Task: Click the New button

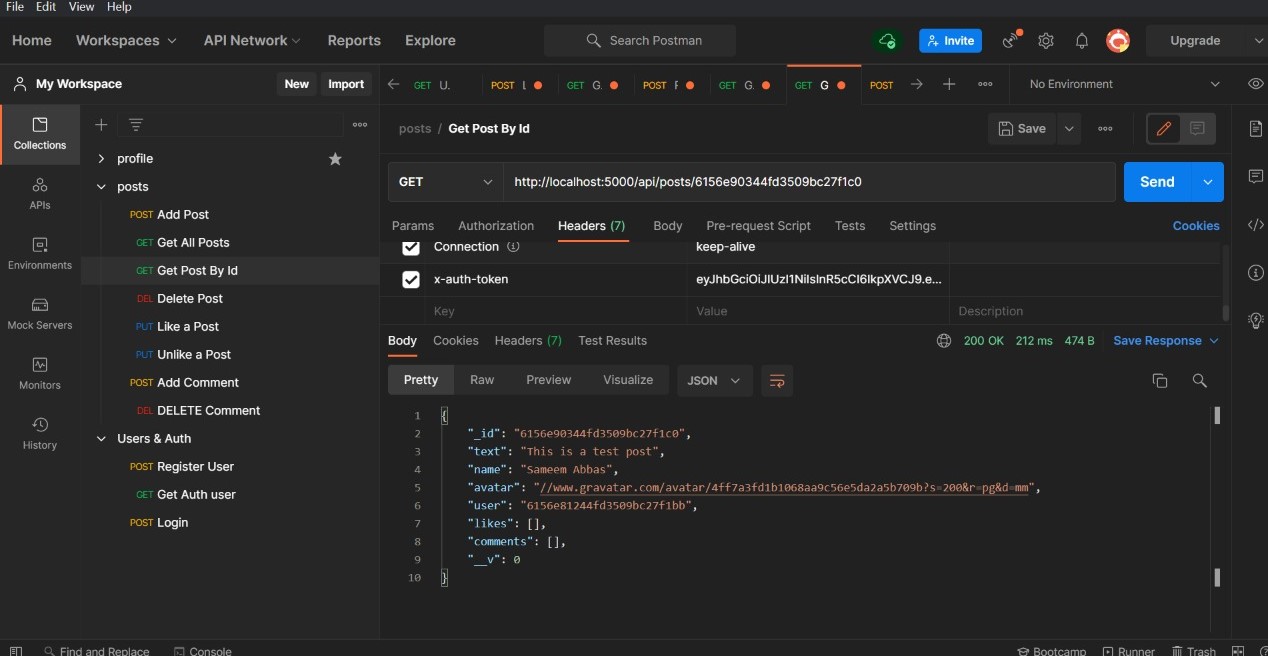Action: [x=297, y=84]
